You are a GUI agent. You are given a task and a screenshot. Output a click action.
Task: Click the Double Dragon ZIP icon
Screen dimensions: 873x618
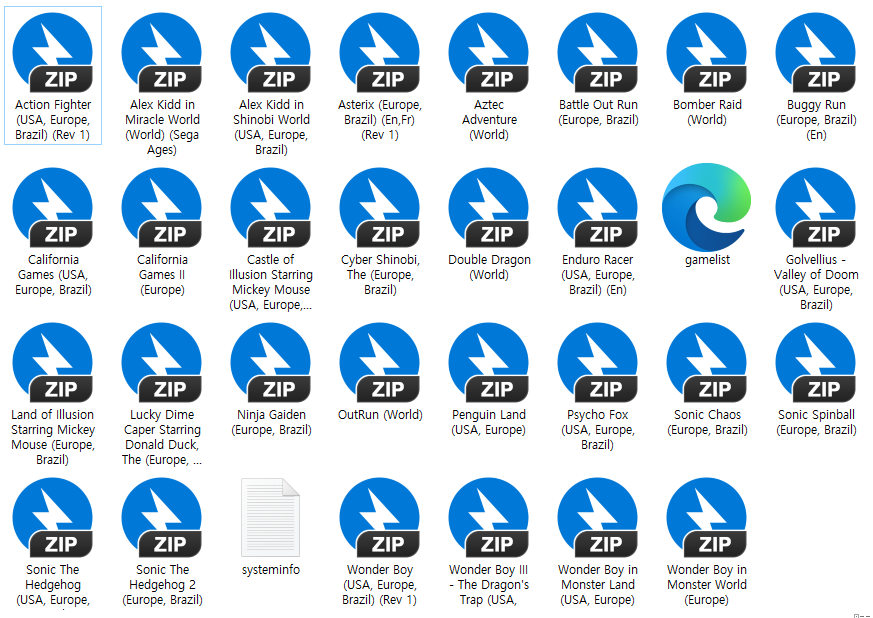[x=489, y=208]
